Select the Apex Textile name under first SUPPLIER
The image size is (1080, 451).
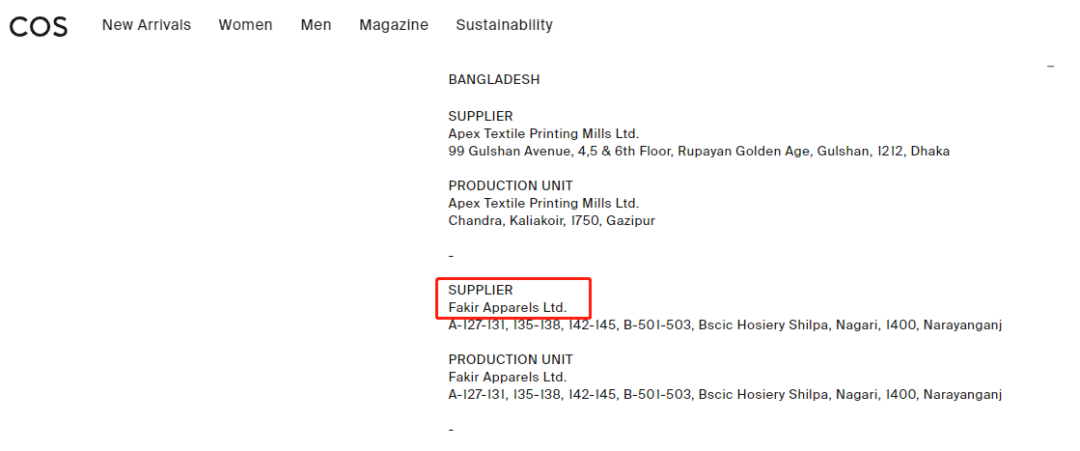(543, 134)
